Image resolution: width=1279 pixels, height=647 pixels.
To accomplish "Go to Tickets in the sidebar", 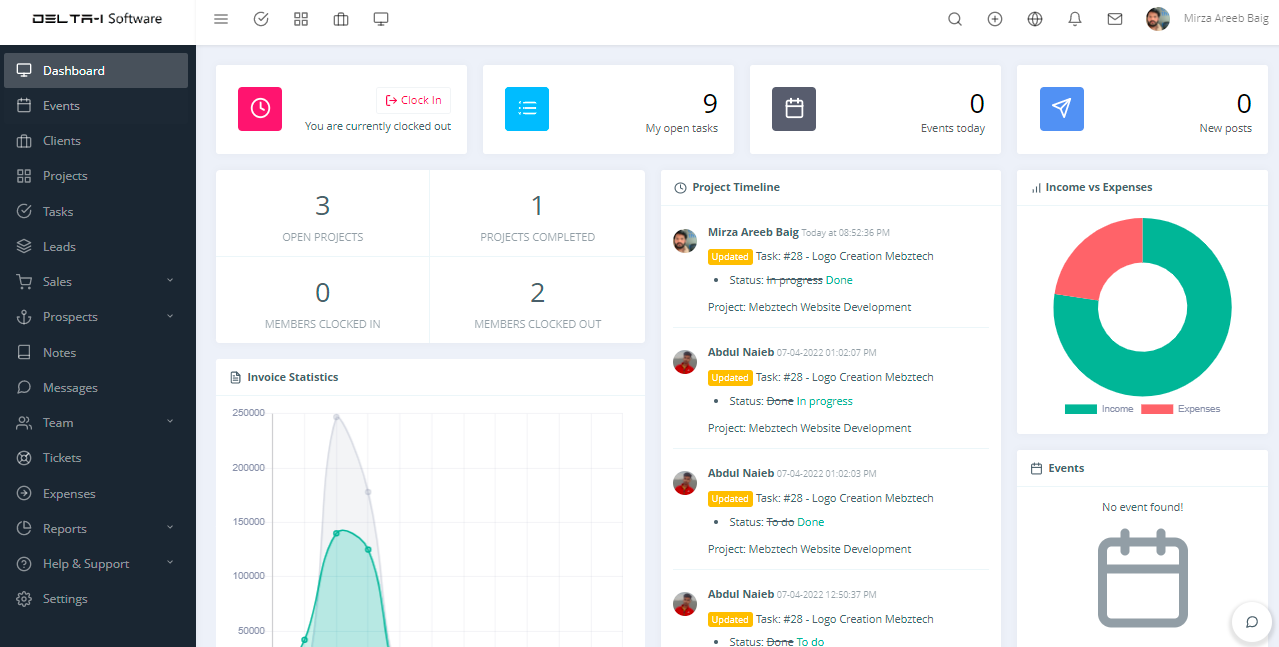I will pos(62,458).
